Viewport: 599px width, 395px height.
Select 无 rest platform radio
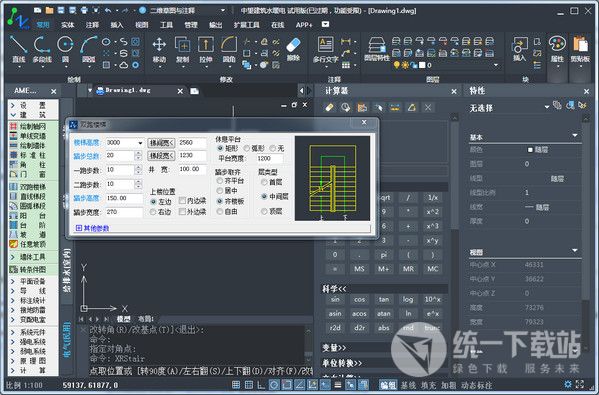tap(273, 148)
